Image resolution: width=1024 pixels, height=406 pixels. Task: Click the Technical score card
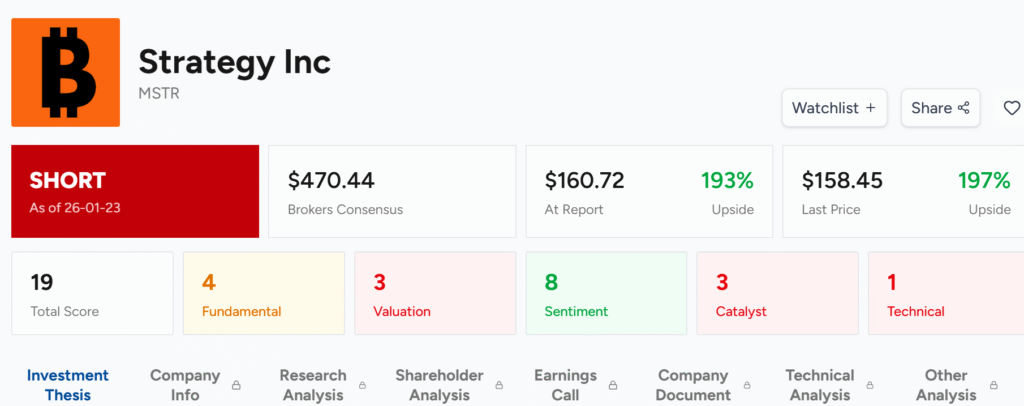click(945, 293)
